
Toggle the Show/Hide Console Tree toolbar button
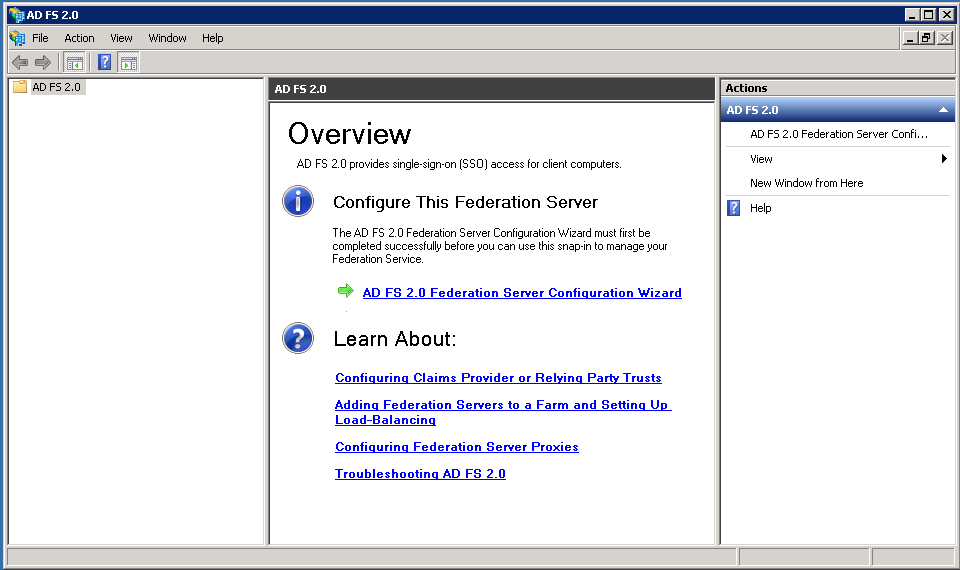[75, 62]
